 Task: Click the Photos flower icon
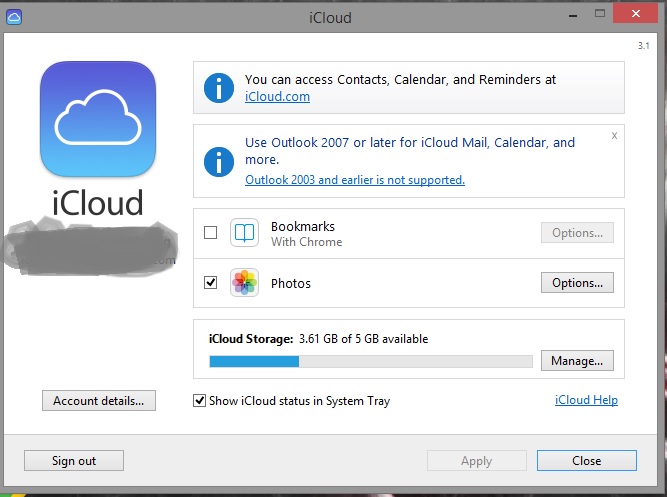[x=245, y=283]
